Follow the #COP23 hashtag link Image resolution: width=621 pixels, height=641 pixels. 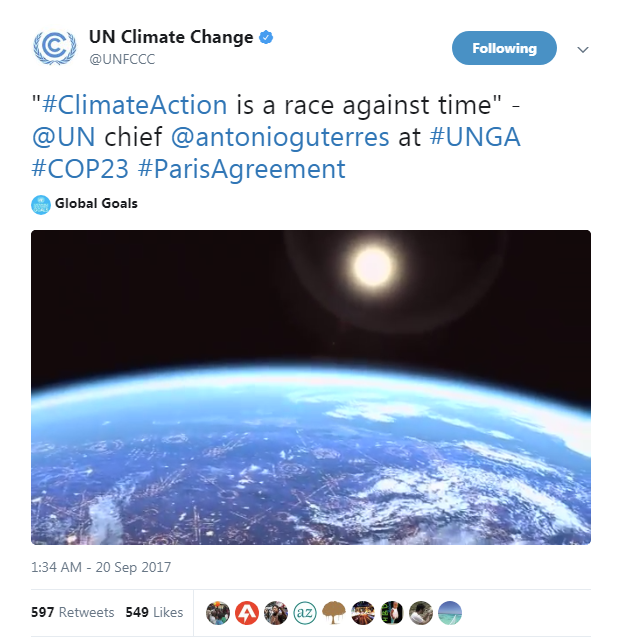pyautogui.click(x=80, y=168)
